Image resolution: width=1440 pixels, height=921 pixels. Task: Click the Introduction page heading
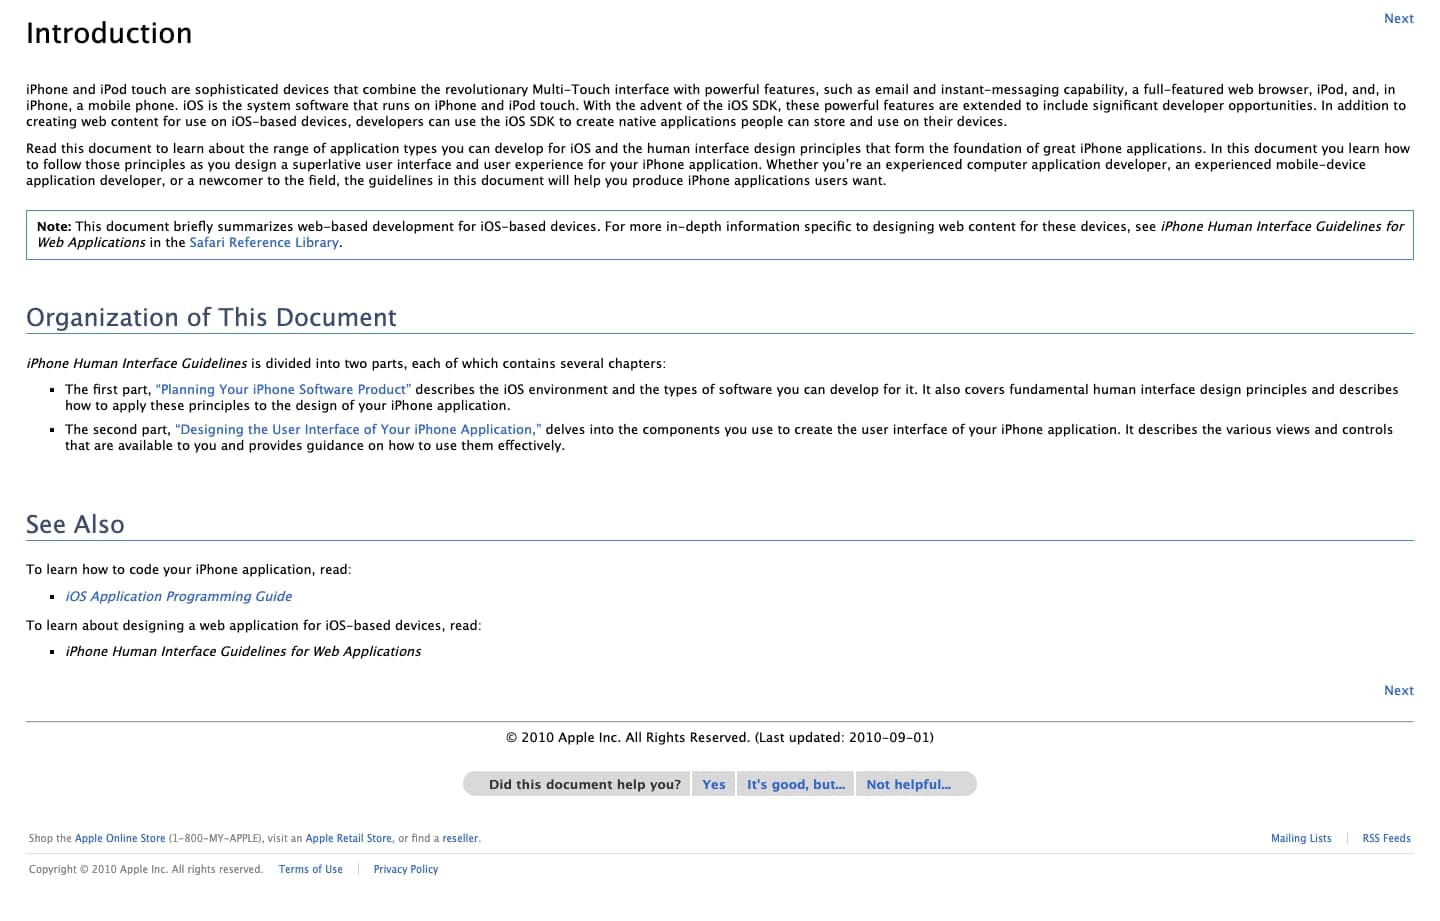109,34
